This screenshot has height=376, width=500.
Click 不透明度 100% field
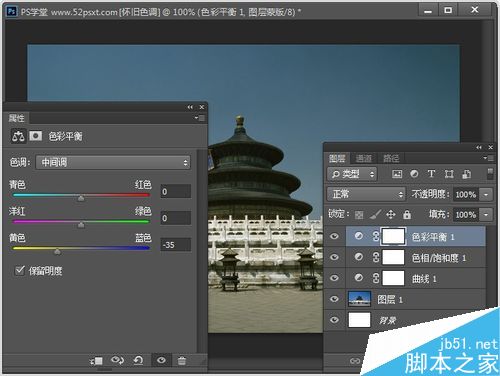pyautogui.click(x=466, y=194)
